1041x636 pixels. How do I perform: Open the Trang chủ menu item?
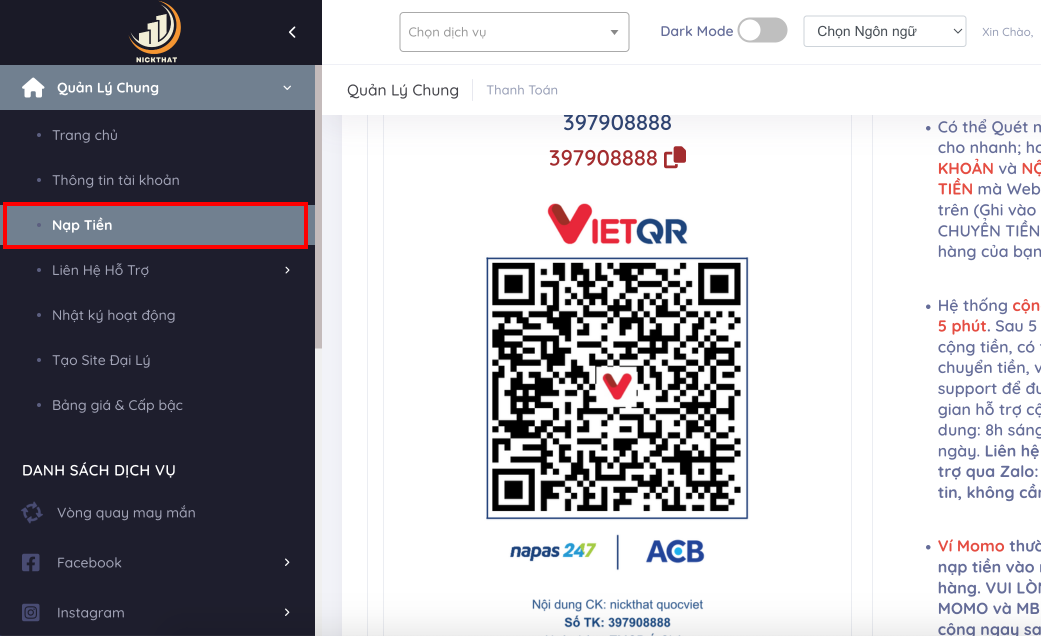(85, 135)
